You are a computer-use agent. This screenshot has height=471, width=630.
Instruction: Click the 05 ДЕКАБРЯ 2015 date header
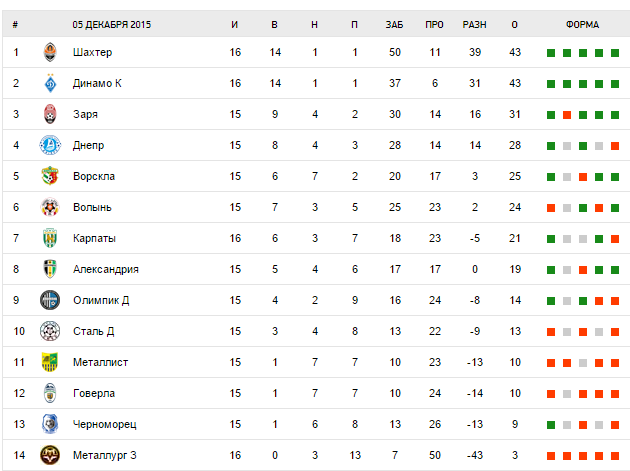click(112, 25)
